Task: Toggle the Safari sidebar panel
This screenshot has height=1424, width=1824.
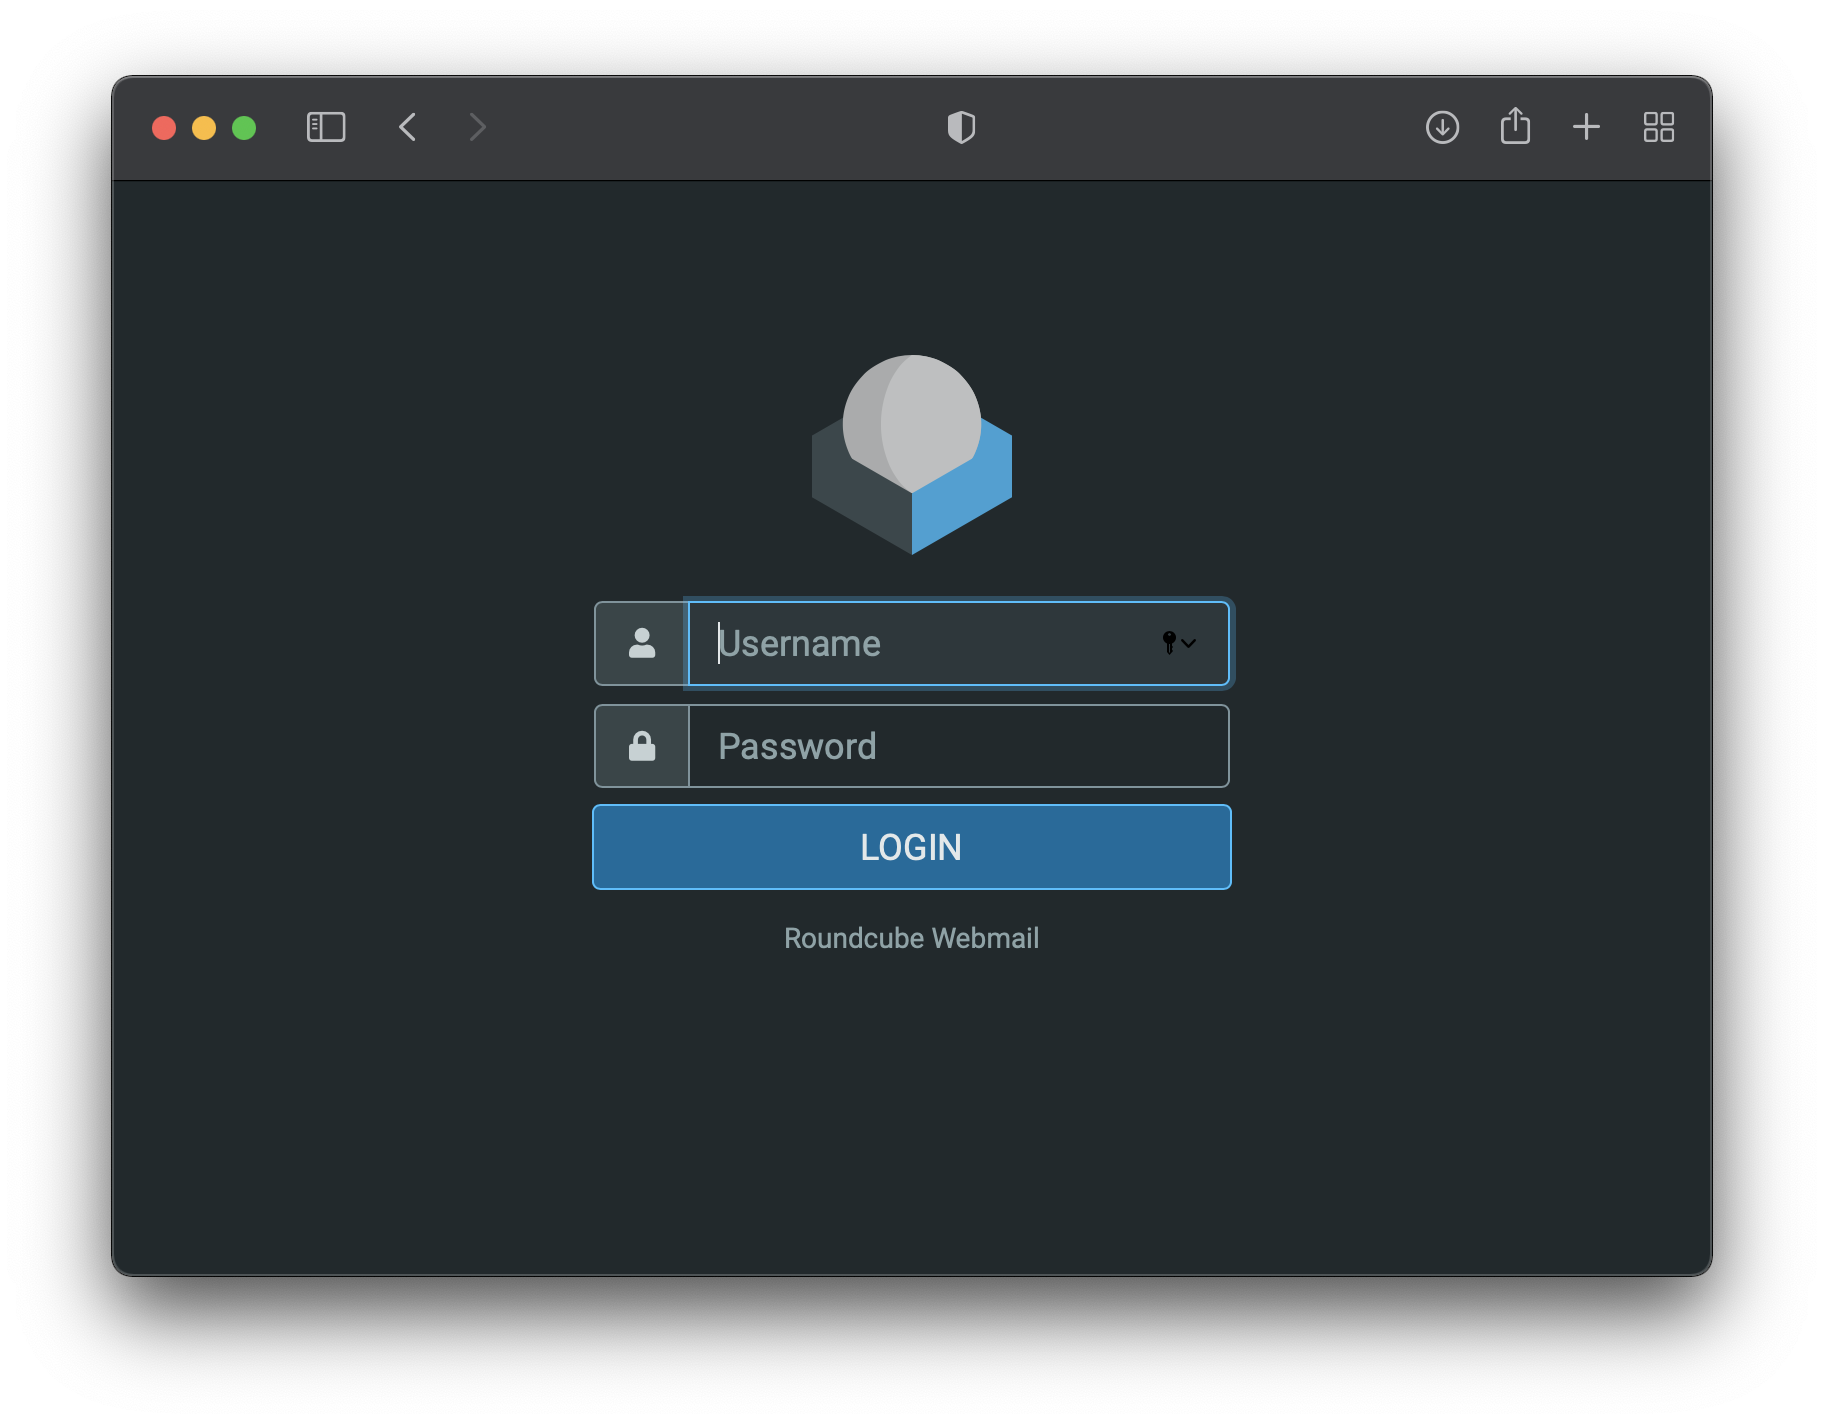Action: [326, 127]
